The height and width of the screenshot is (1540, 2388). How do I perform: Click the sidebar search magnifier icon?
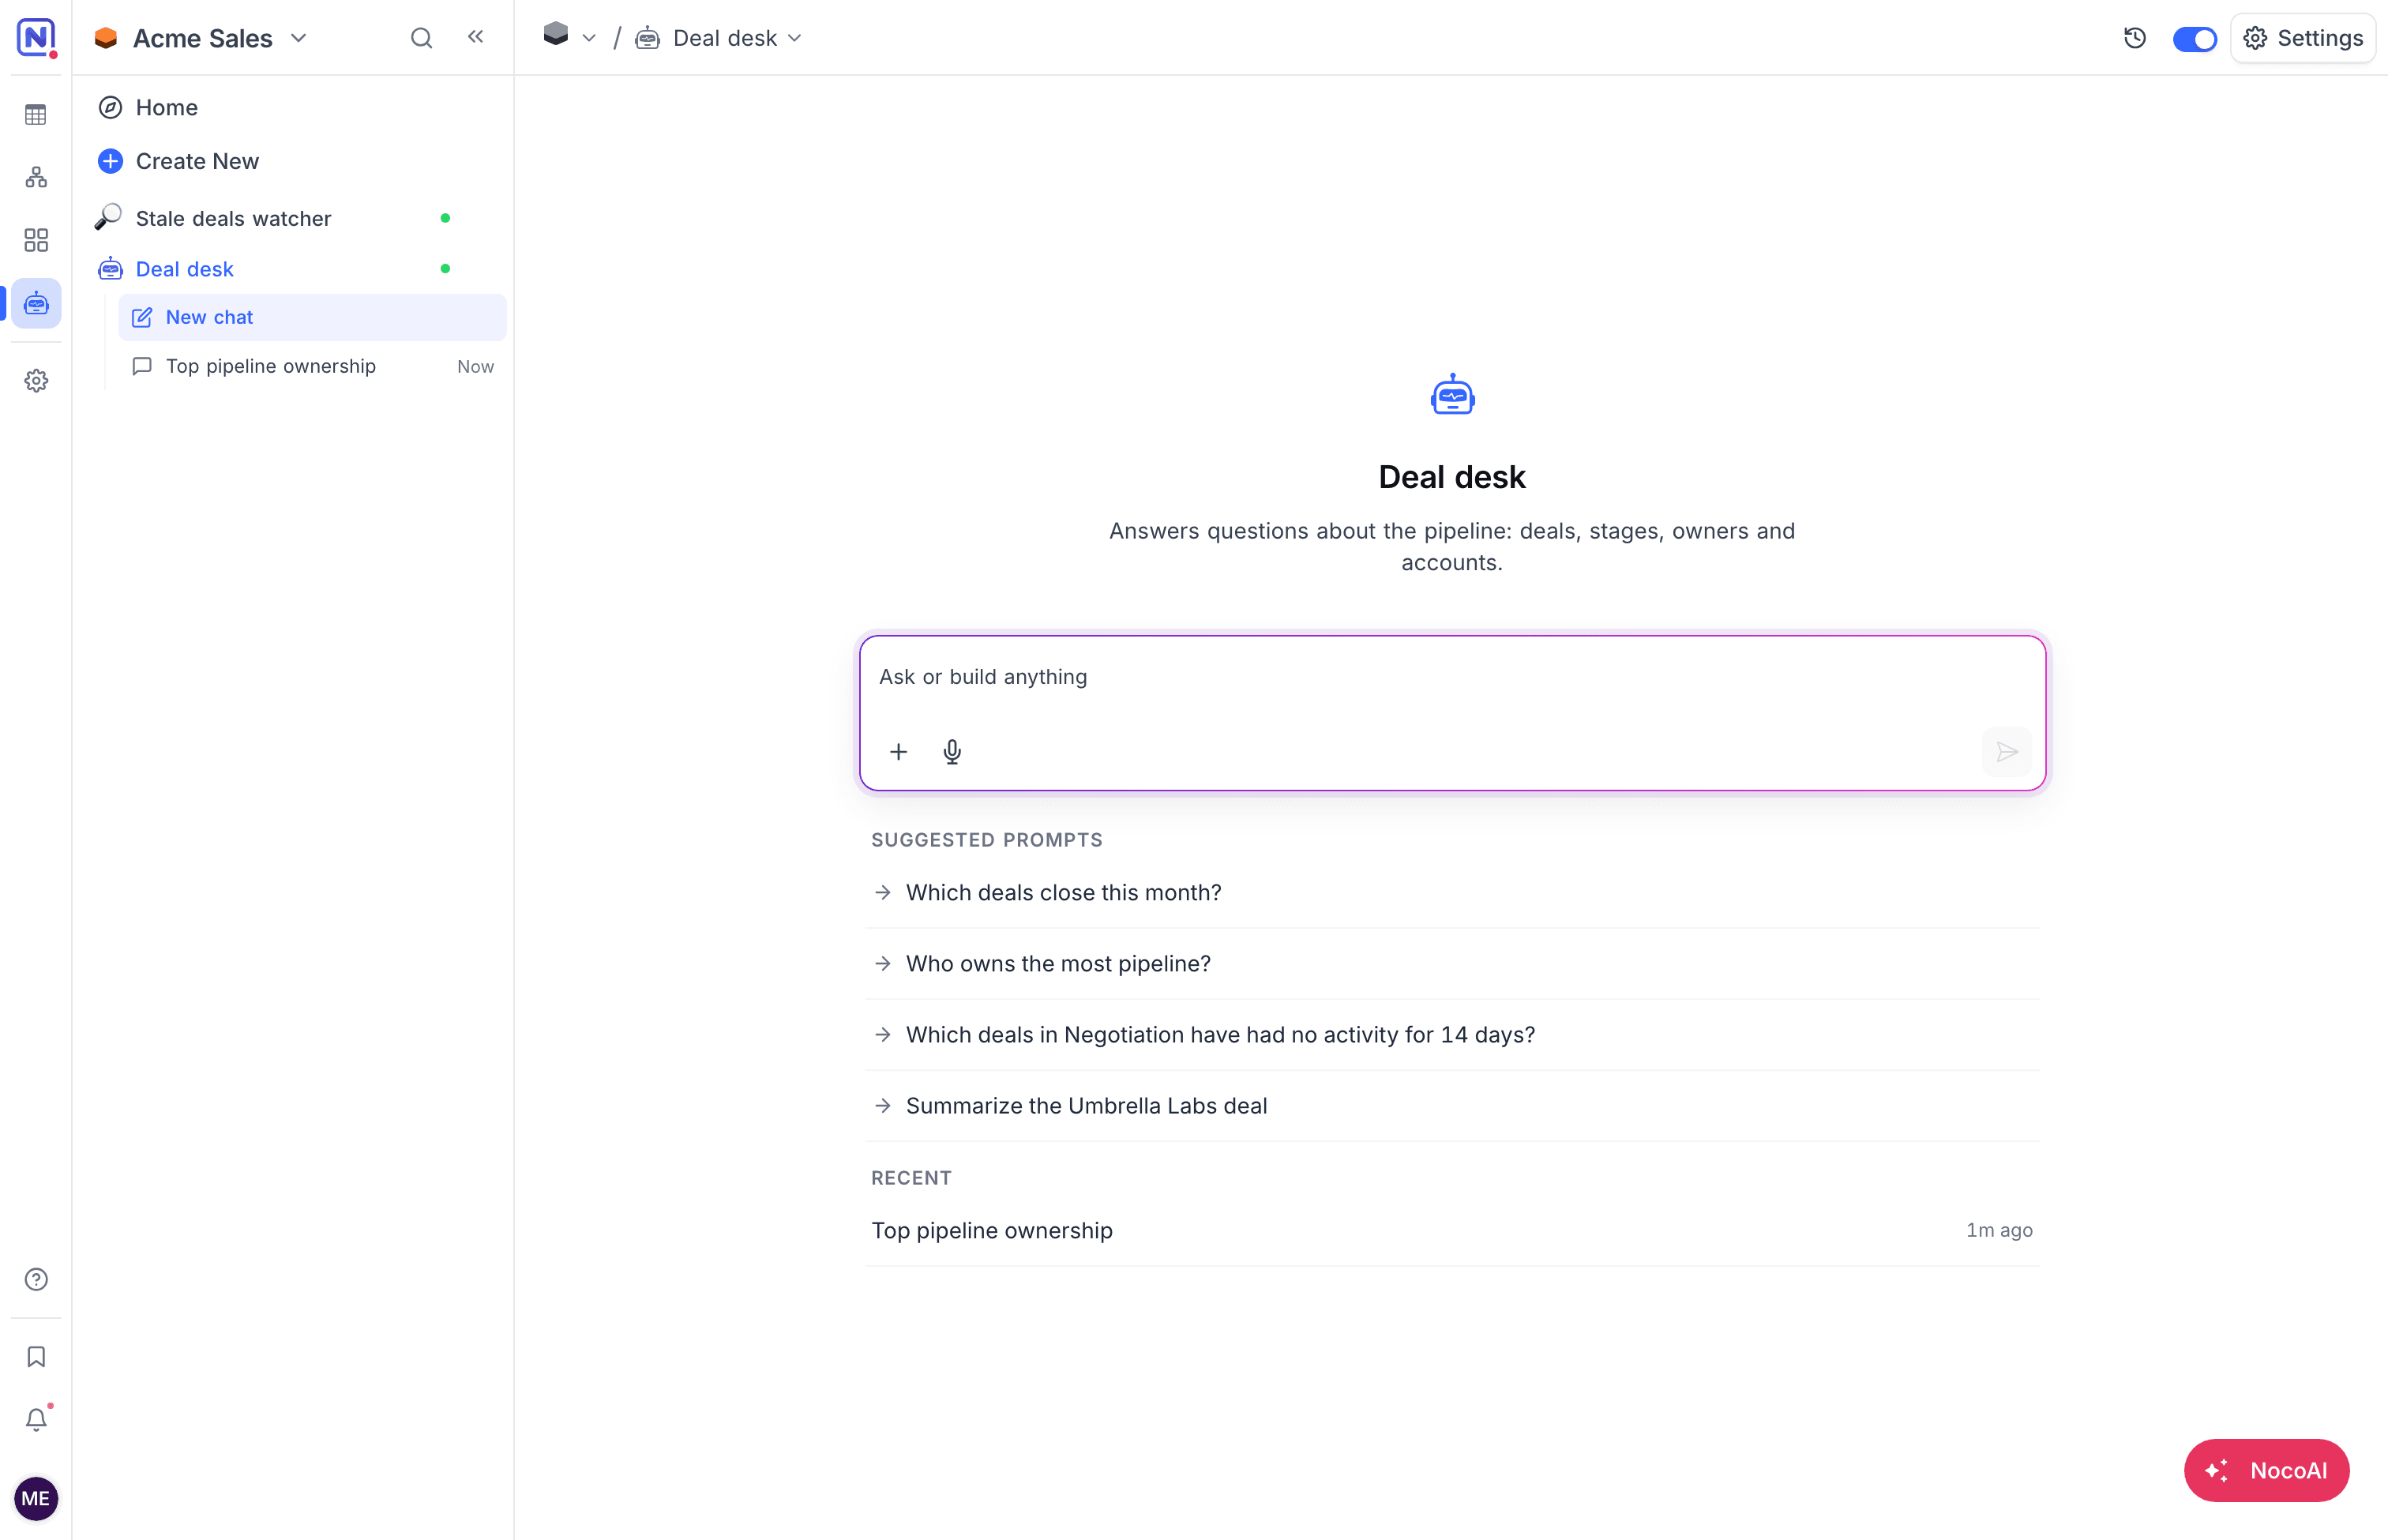pyautogui.click(x=422, y=38)
